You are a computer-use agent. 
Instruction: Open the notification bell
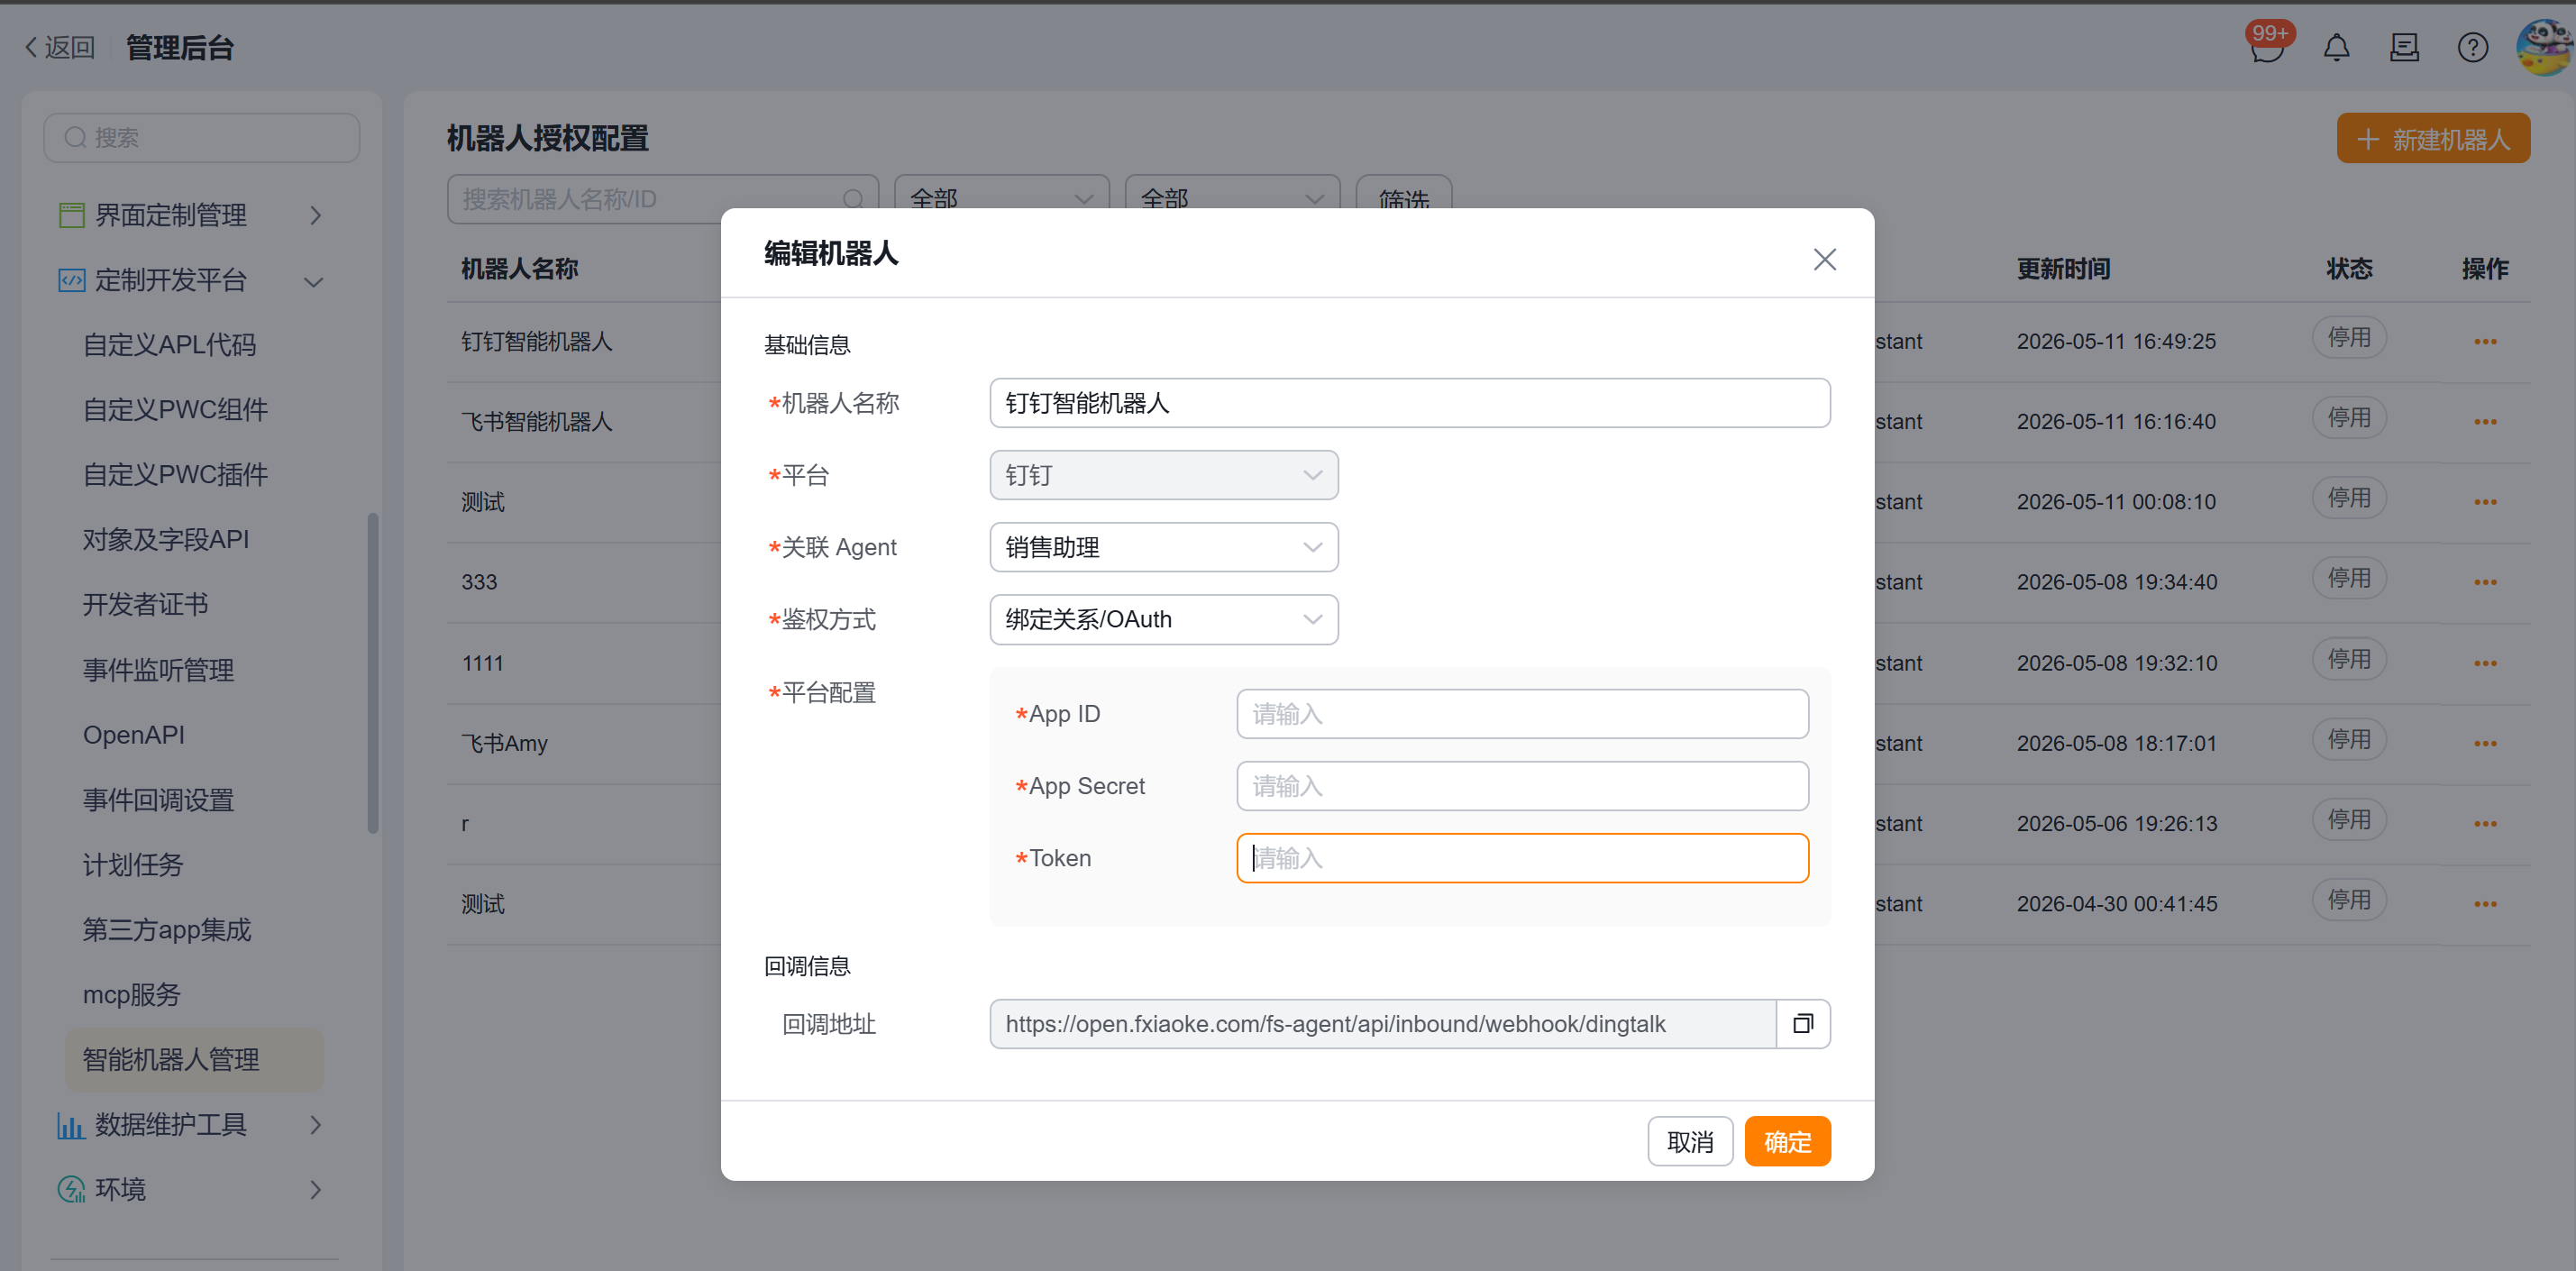(x=2336, y=47)
